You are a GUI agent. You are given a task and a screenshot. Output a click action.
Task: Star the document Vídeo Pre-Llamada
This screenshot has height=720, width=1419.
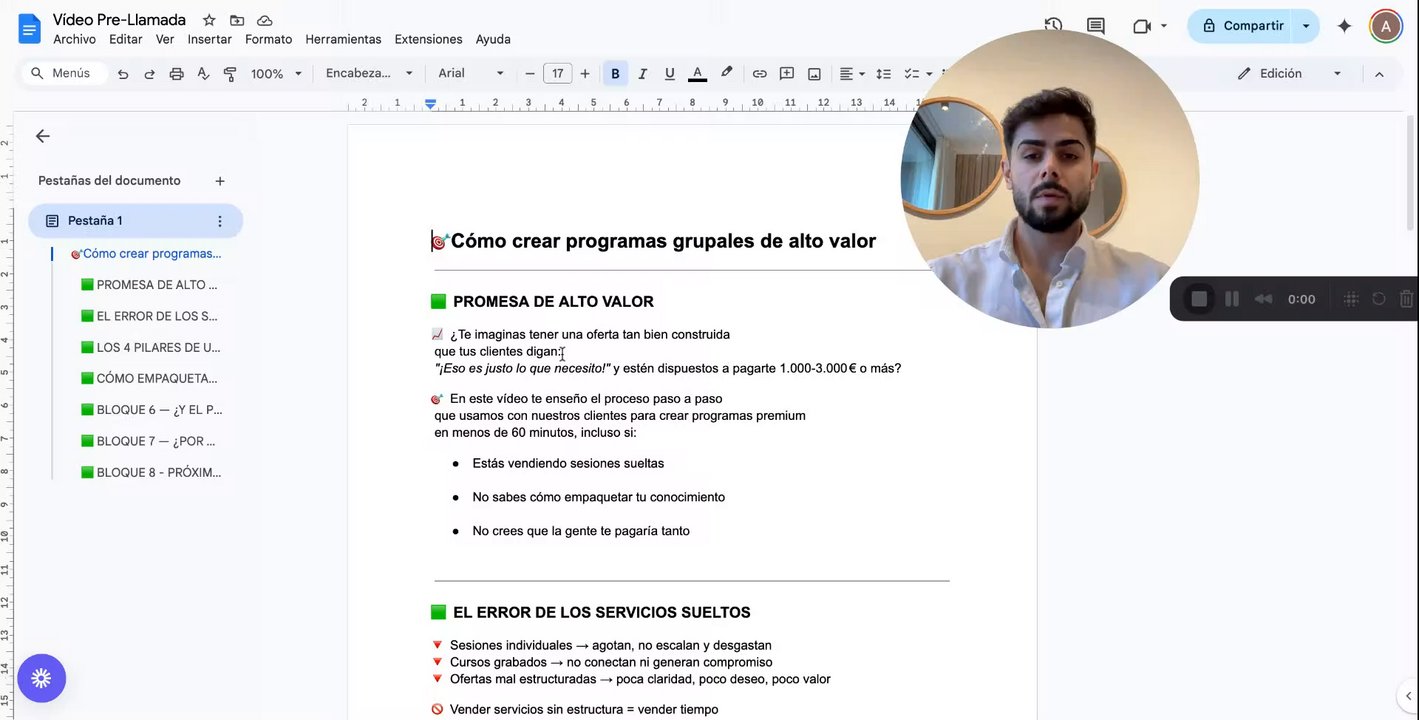[209, 20]
